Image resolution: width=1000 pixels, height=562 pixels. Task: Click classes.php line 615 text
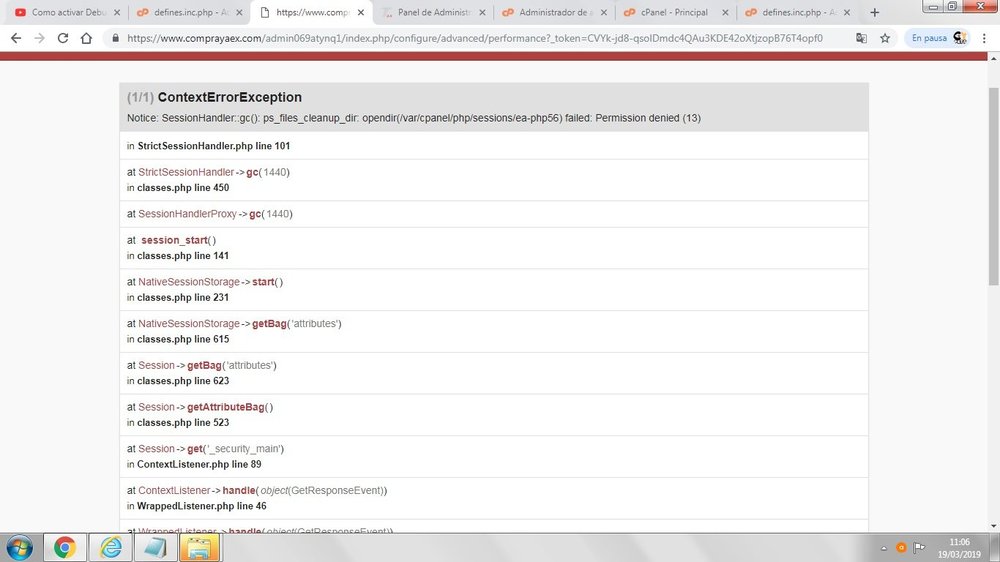pyautogui.click(x=183, y=339)
